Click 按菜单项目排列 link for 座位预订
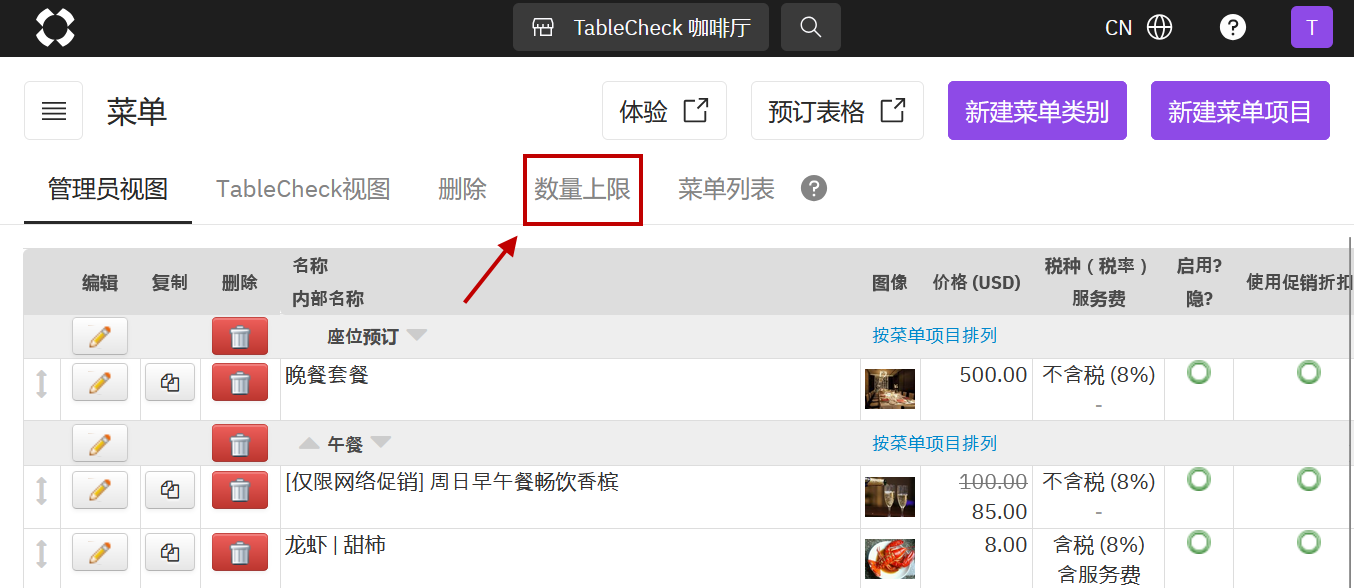Image resolution: width=1354 pixels, height=588 pixels. point(934,336)
